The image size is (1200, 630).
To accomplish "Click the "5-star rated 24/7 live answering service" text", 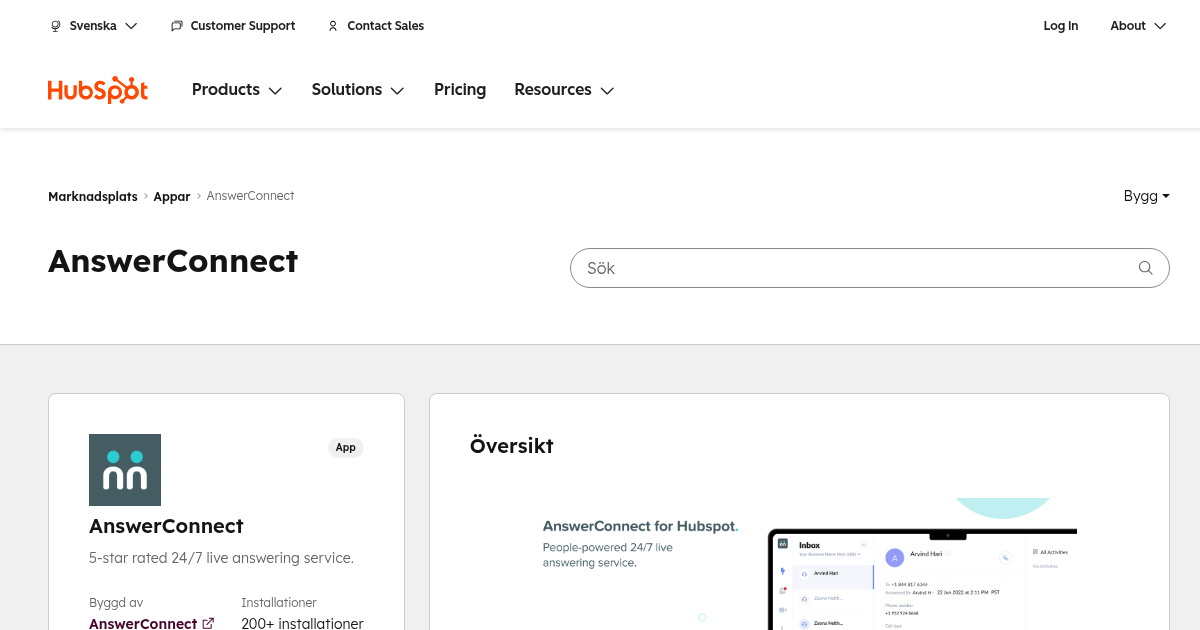I will tap(221, 558).
